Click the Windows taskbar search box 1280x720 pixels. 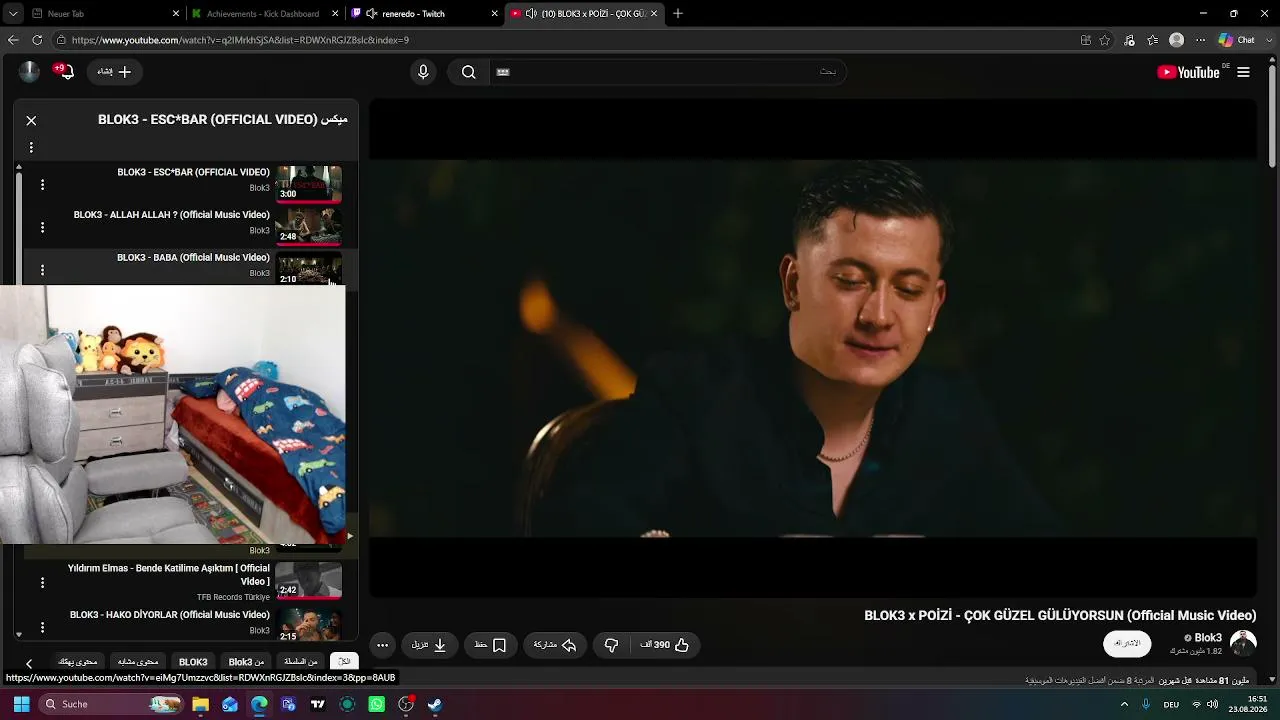click(113, 704)
